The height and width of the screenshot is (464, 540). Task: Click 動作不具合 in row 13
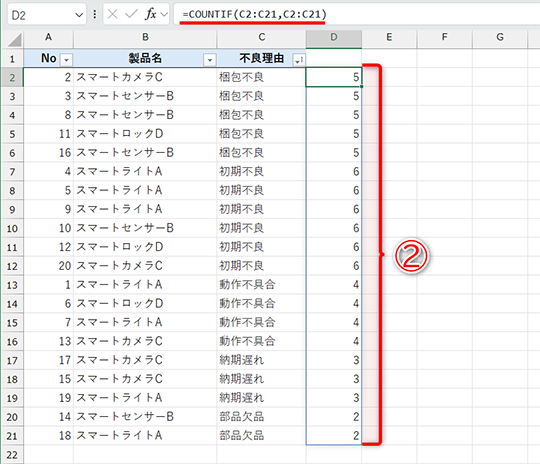(x=247, y=285)
